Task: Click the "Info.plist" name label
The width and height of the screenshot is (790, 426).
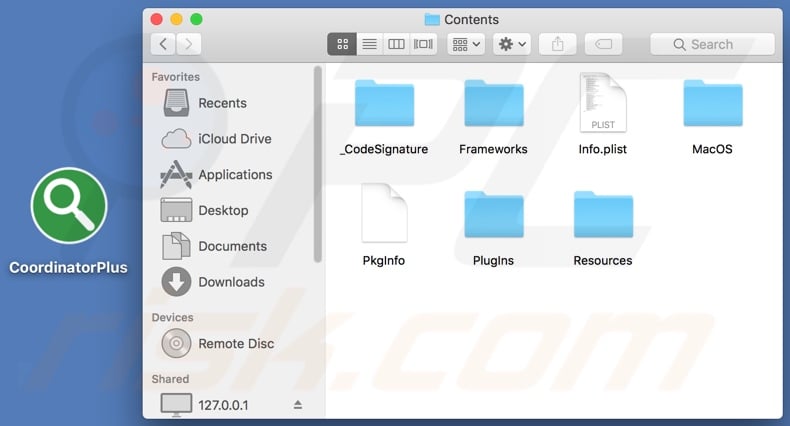Action: [x=603, y=149]
